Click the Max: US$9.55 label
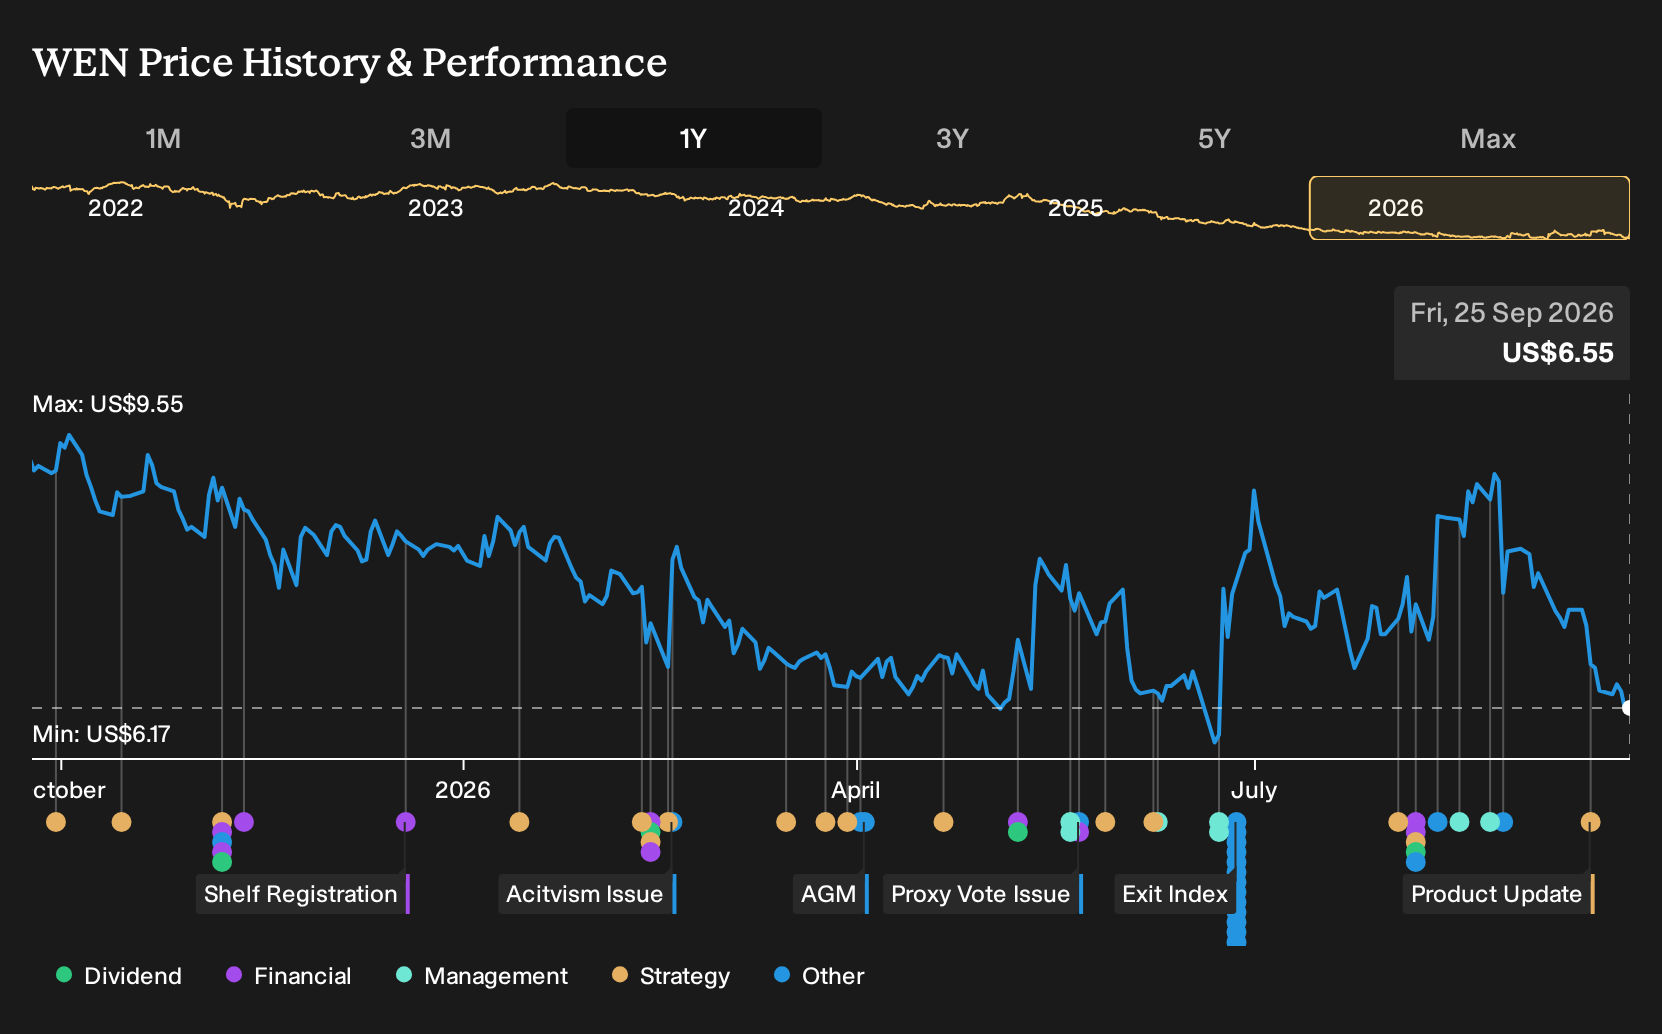Image resolution: width=1662 pixels, height=1034 pixels. [108, 404]
